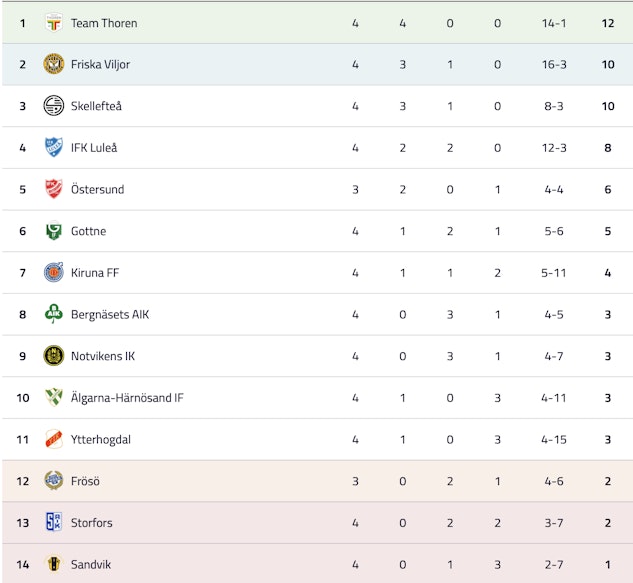Click the Sandvik club logo

point(54,564)
